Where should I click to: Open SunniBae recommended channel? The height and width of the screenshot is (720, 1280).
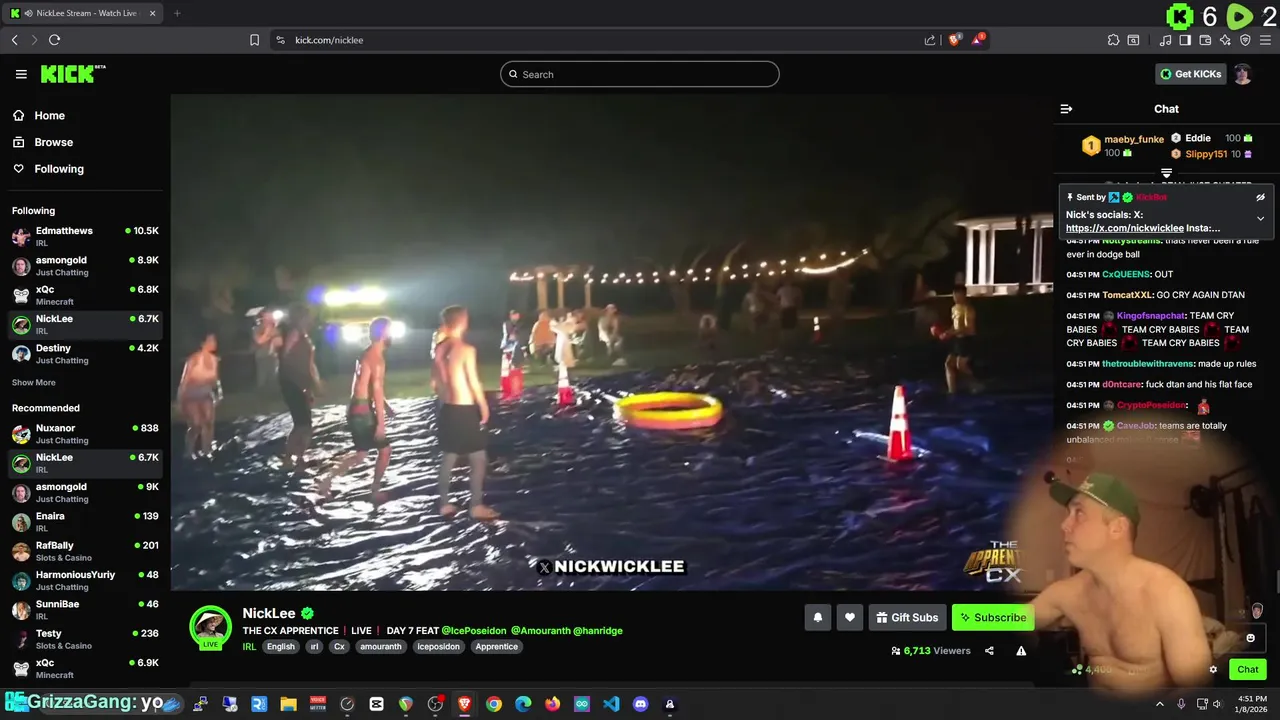(85, 610)
